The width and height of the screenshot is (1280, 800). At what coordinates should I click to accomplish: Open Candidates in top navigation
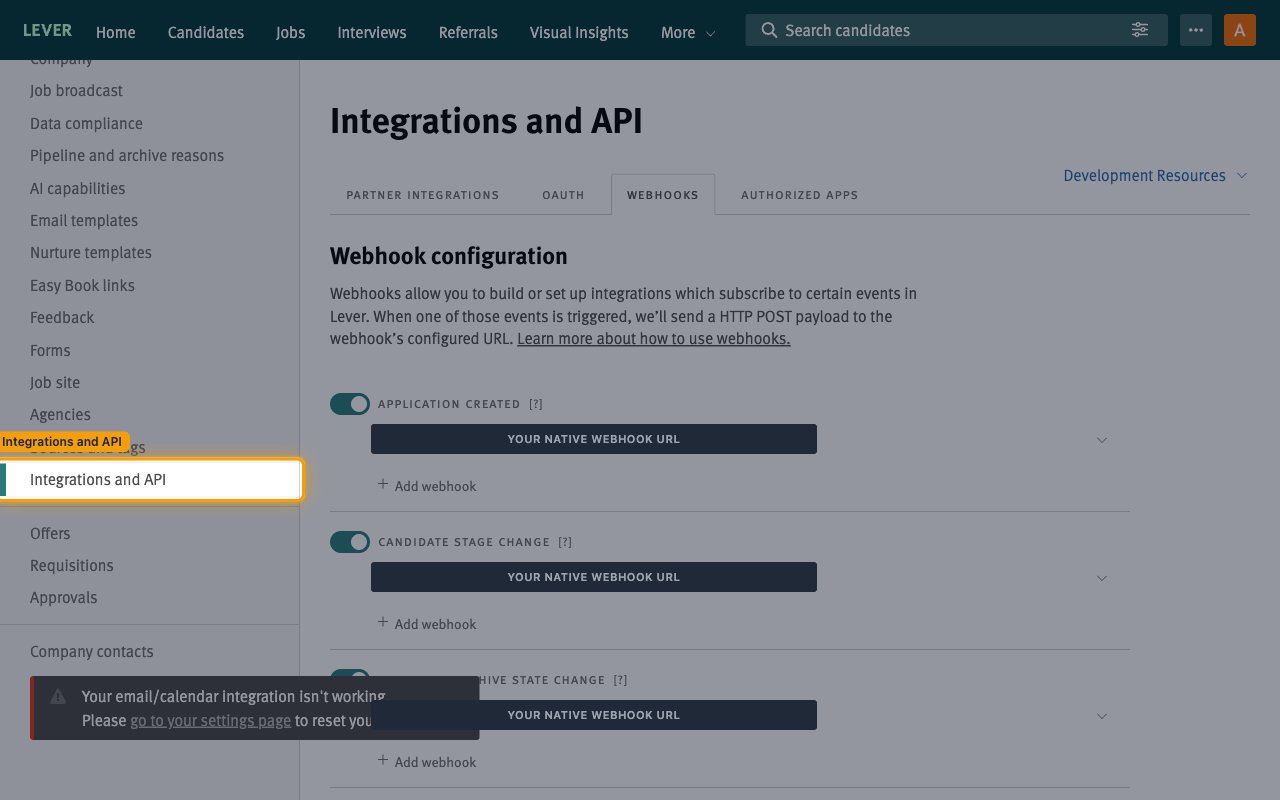coord(206,32)
